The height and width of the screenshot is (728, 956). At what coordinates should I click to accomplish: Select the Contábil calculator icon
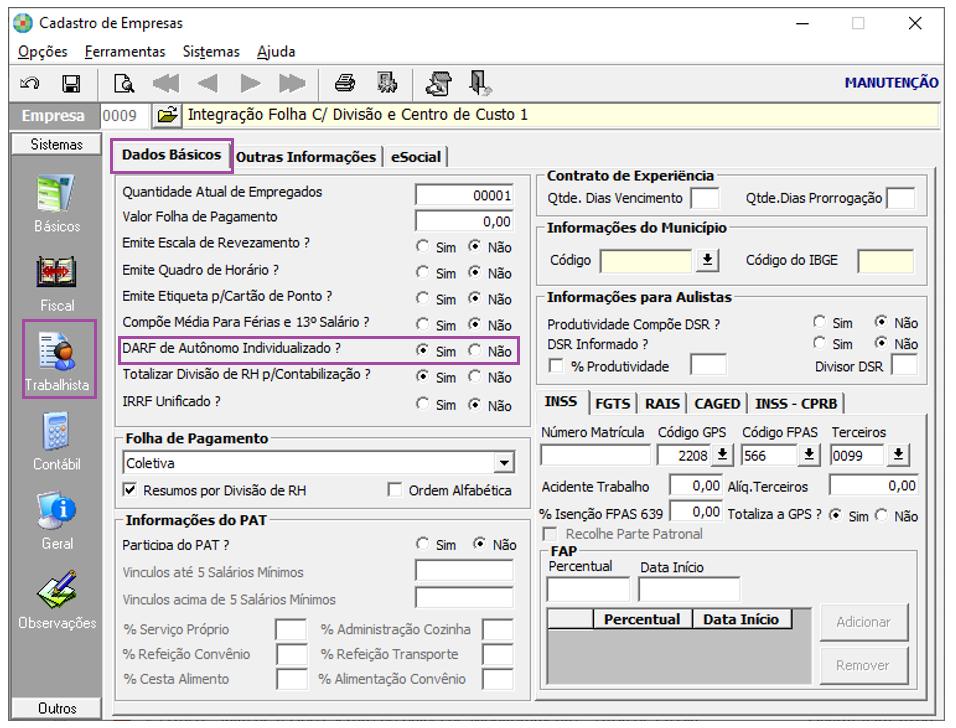pos(57,431)
